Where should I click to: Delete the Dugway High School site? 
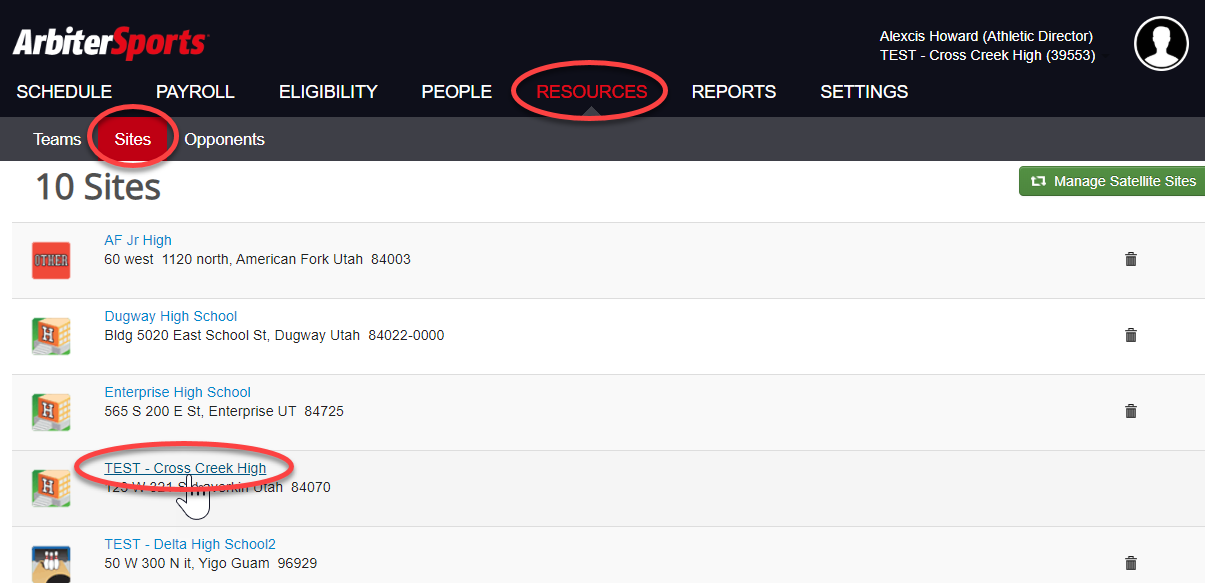coord(1131,335)
